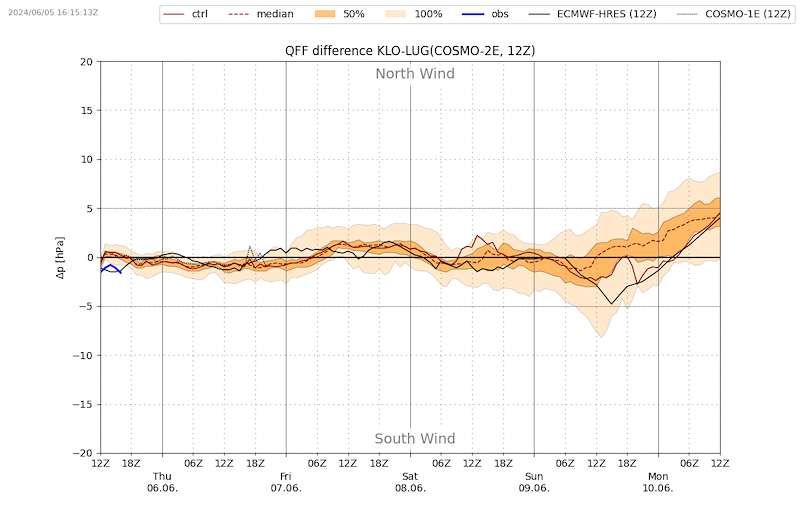Viewport: 800px width, 509px height.
Task: Click the 'median' legend label
Action: click(275, 14)
